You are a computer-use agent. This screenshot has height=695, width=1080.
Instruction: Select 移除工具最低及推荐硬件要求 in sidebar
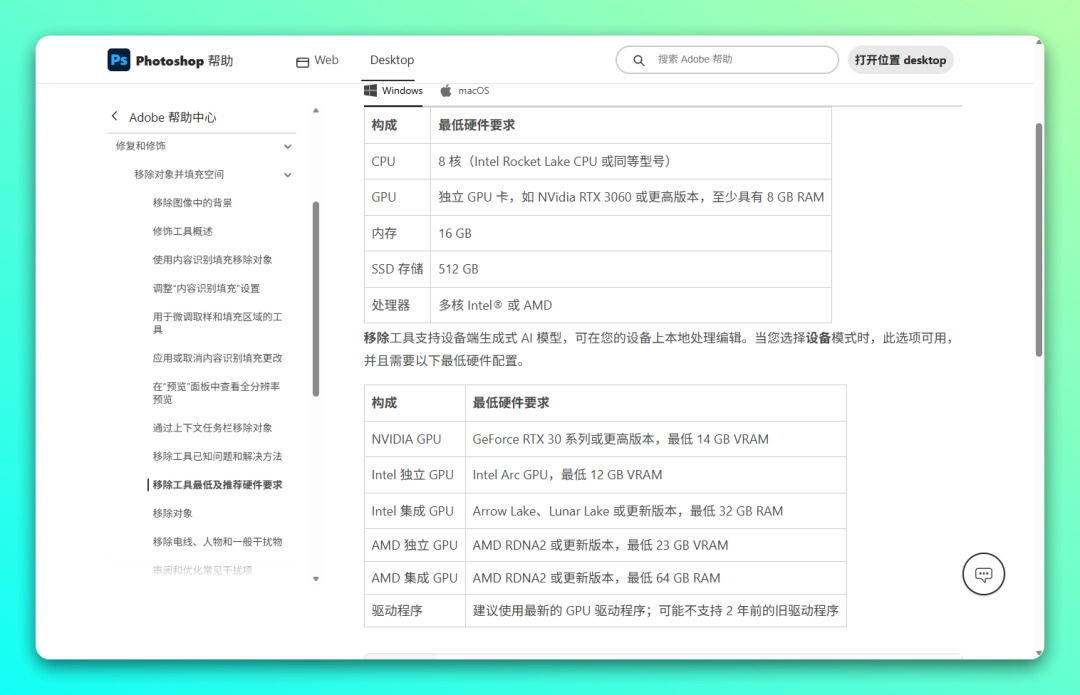coord(217,485)
